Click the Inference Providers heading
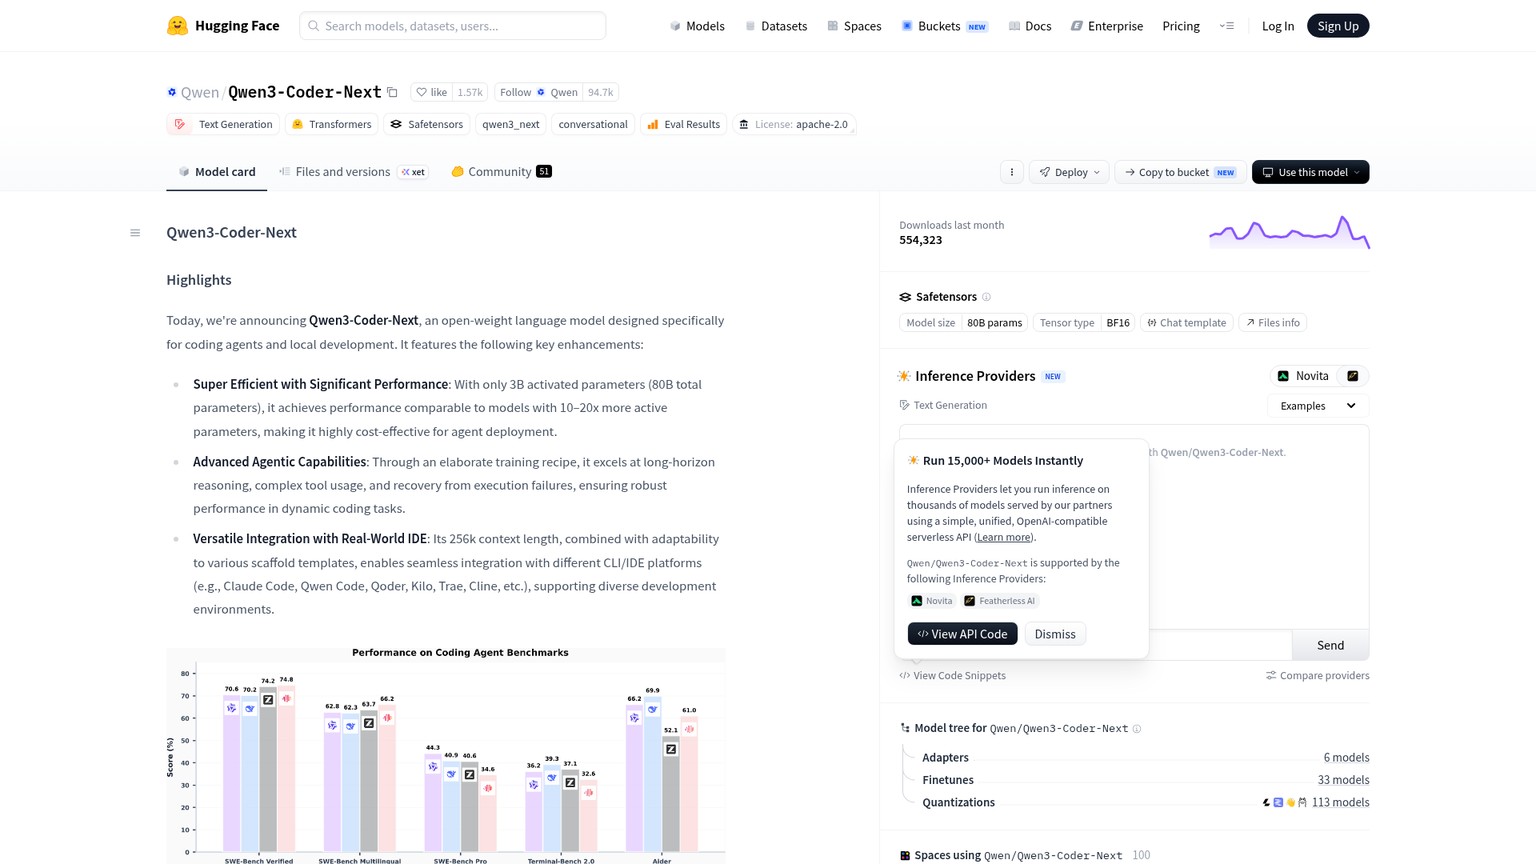 coord(975,376)
